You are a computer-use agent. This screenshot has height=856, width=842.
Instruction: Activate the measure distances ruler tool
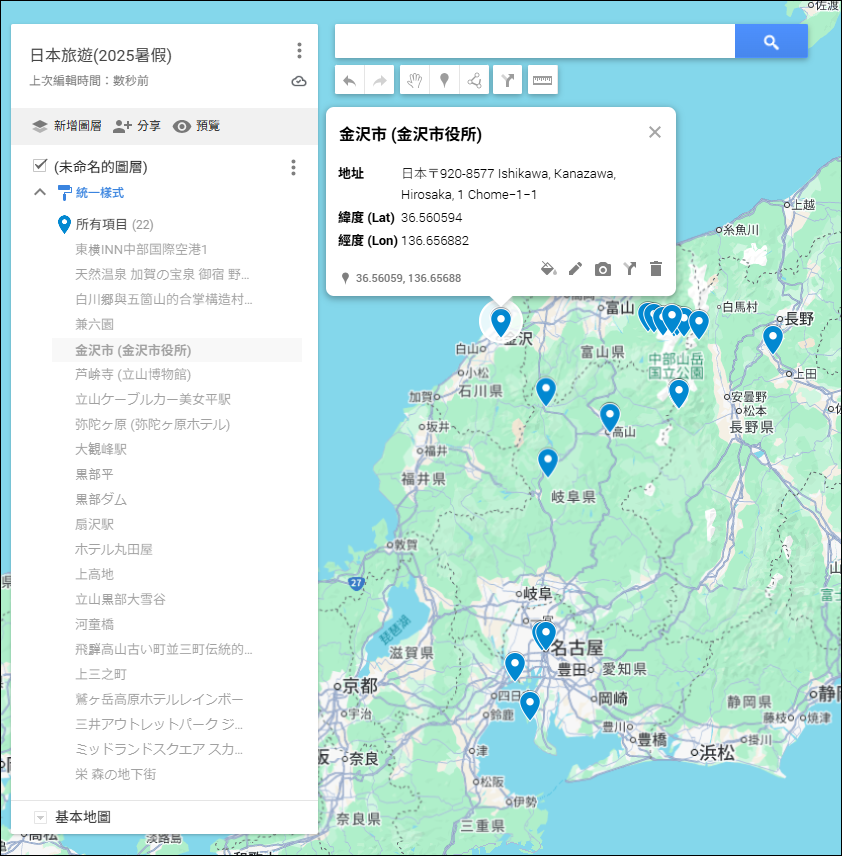(542, 80)
